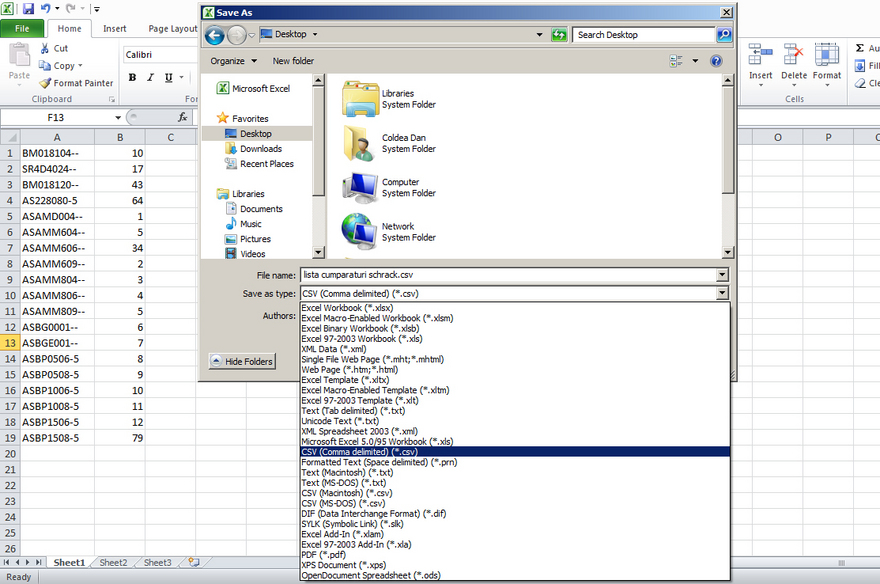Screen dimensions: 880x584
Task: Choose CSV (MS-DOS) (*.csv) file type
Action: [515, 503]
